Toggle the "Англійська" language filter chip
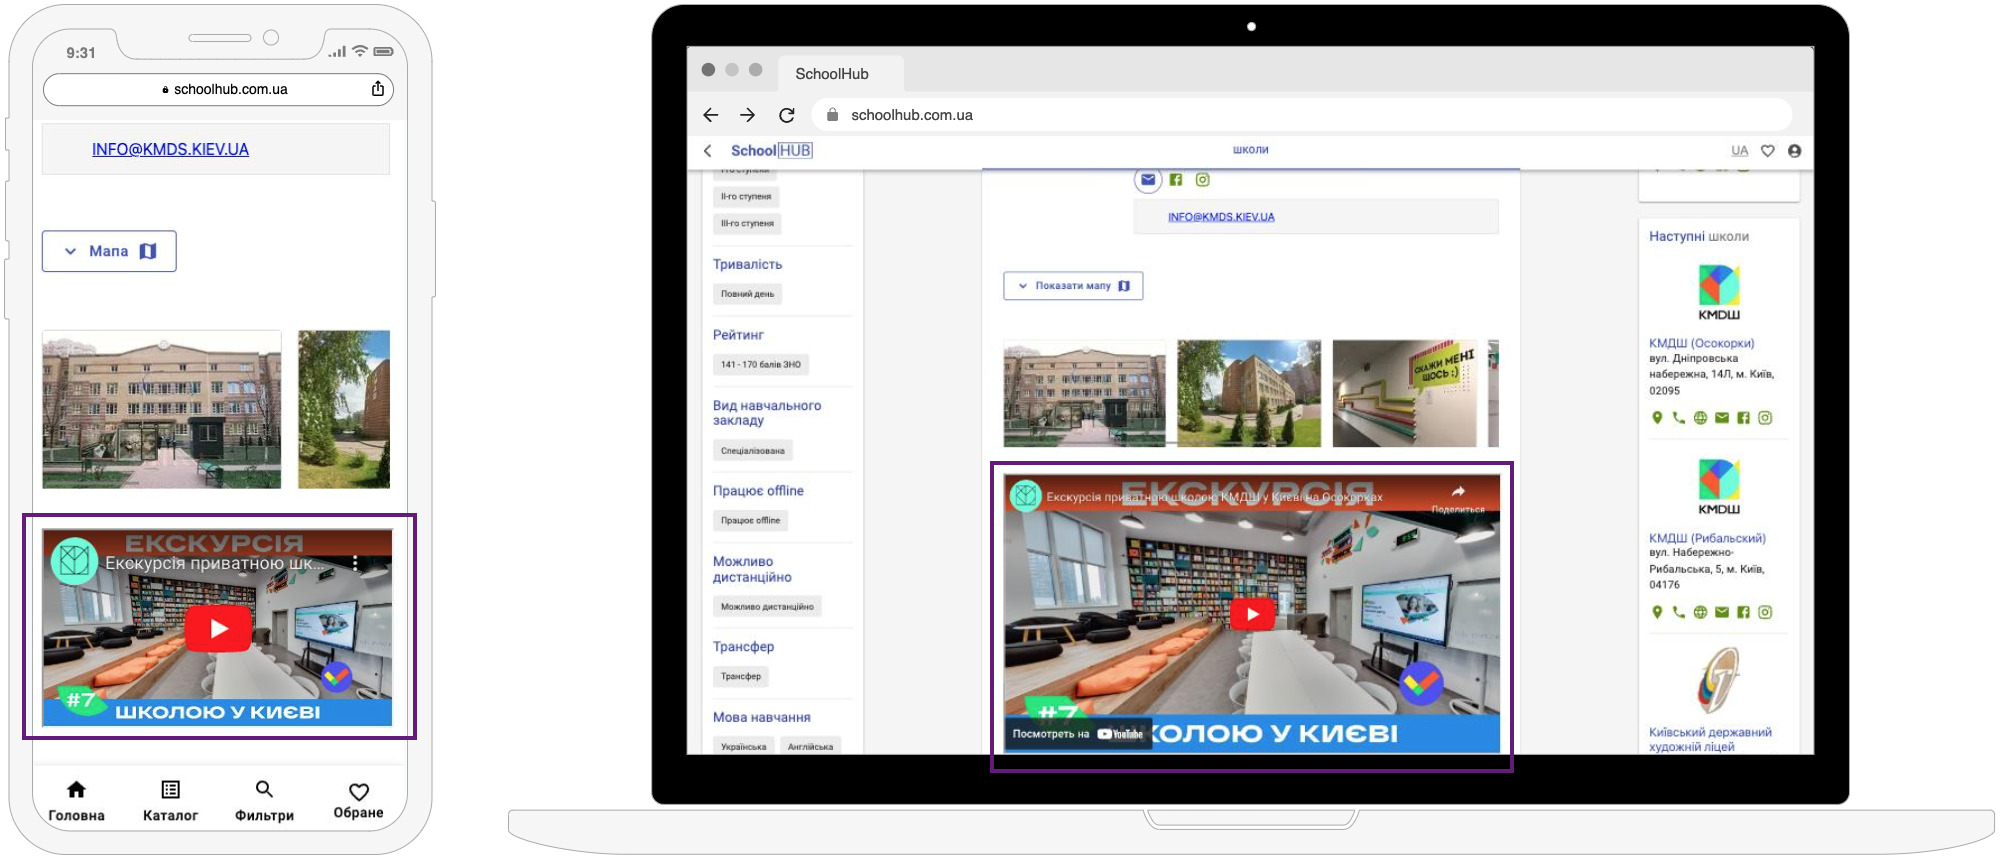 pyautogui.click(x=810, y=746)
